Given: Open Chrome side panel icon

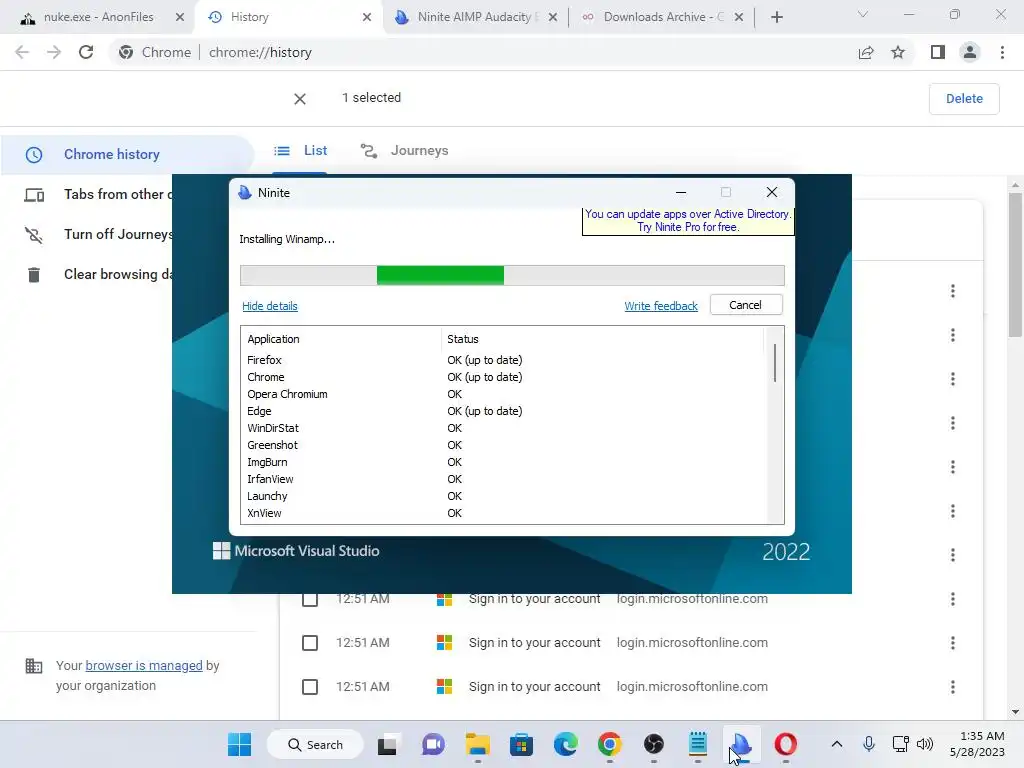Looking at the screenshot, I should (938, 52).
